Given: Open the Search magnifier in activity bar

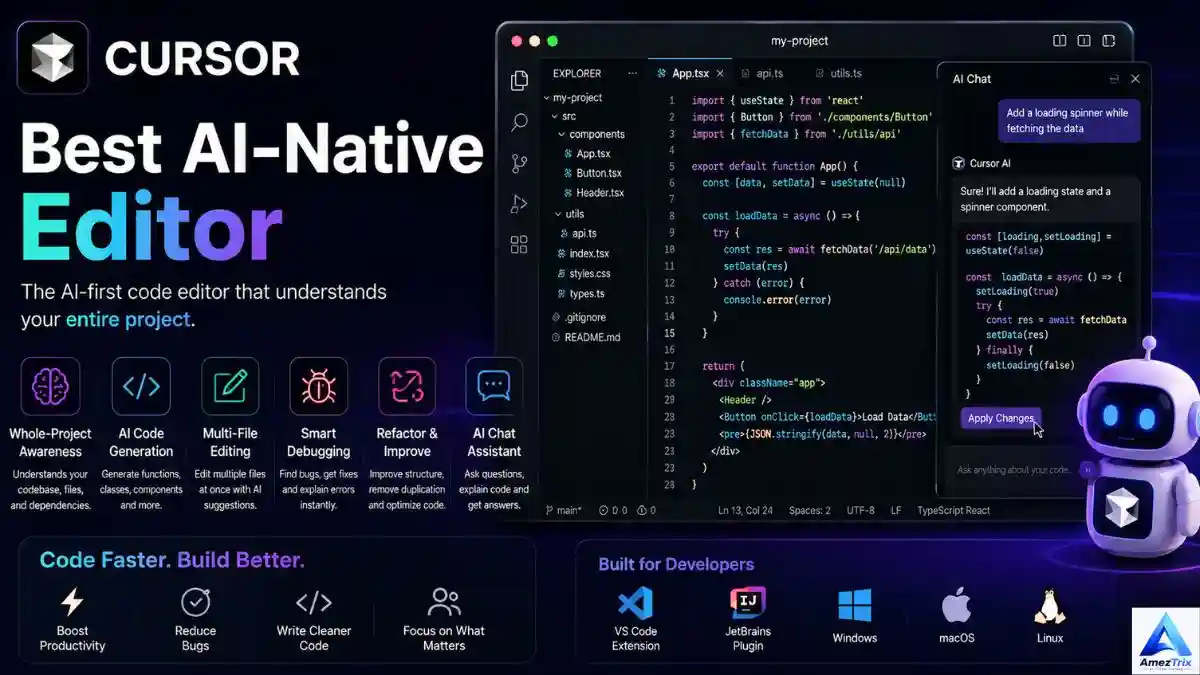Looking at the screenshot, I should coord(519,122).
